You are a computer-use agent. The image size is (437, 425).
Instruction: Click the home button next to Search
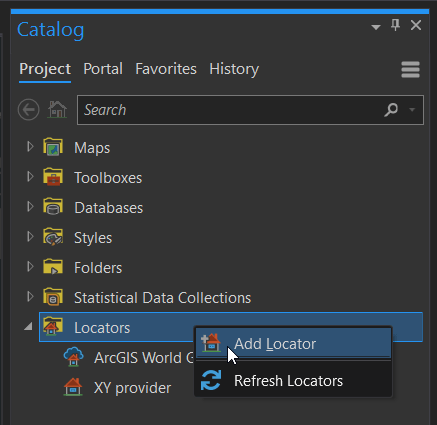point(57,110)
